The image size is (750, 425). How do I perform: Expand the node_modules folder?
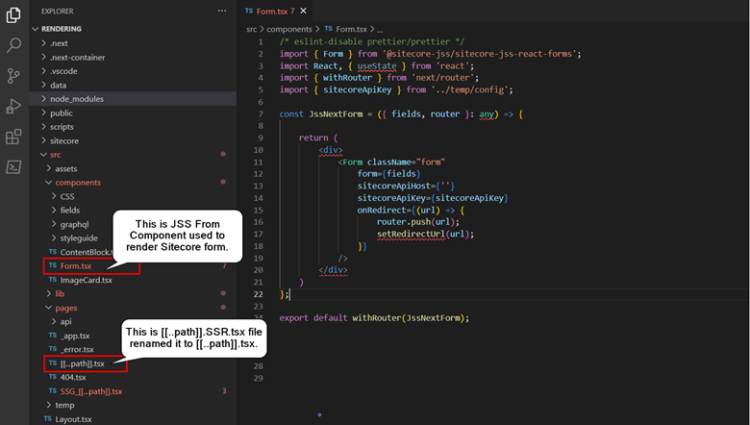coord(76,99)
